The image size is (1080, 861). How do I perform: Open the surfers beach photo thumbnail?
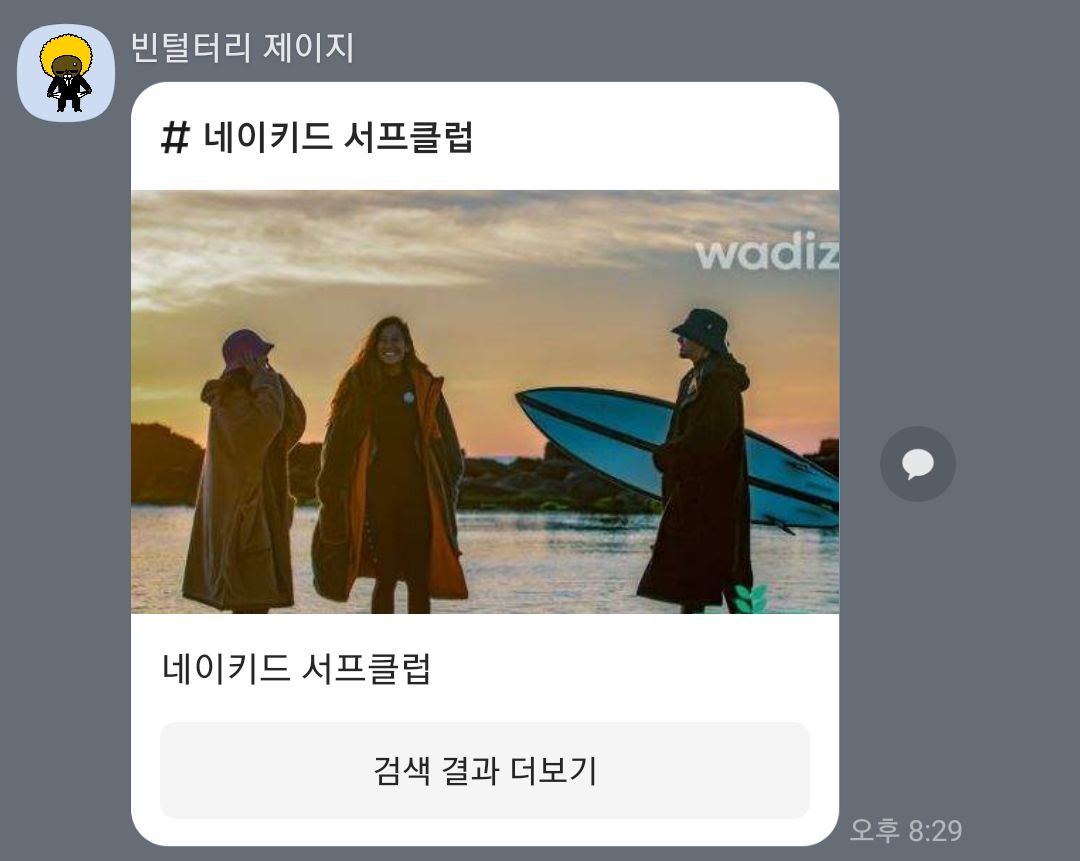tap(485, 402)
